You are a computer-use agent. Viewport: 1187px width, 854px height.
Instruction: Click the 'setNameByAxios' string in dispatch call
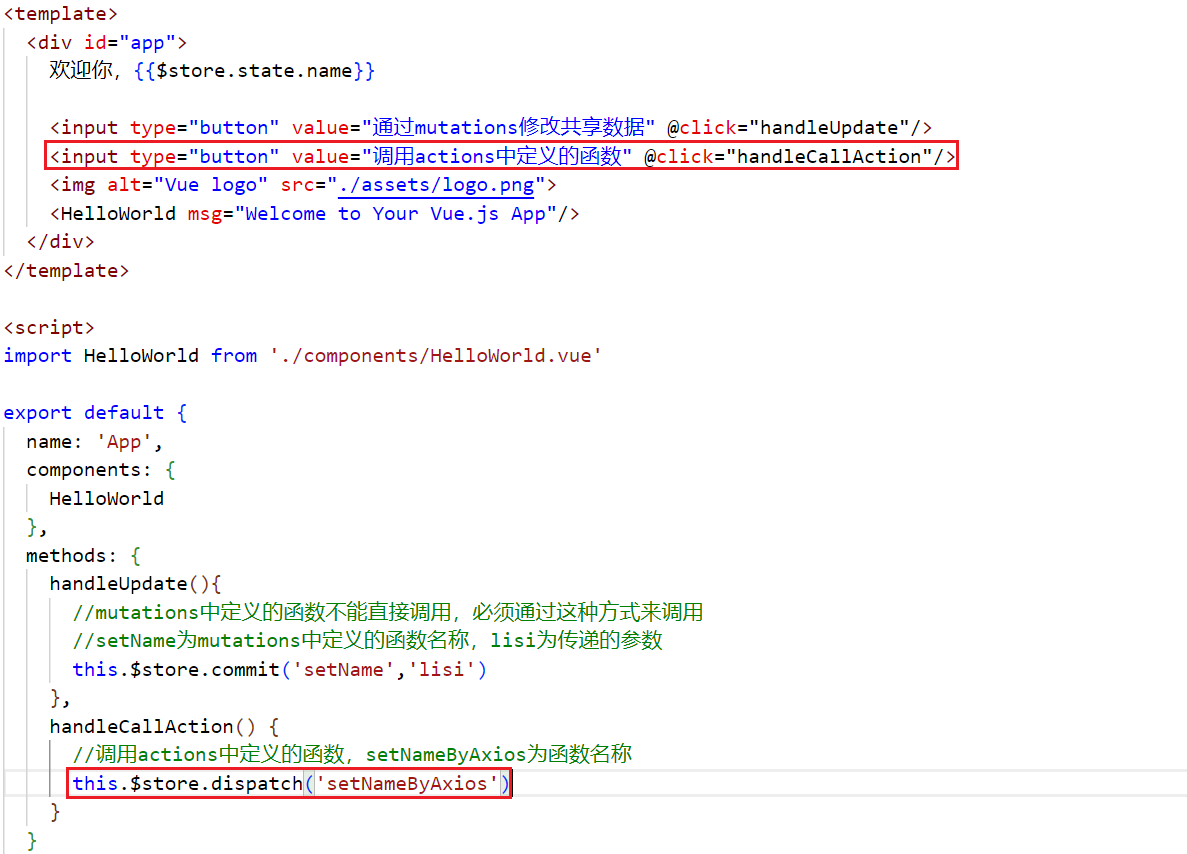pos(406,783)
